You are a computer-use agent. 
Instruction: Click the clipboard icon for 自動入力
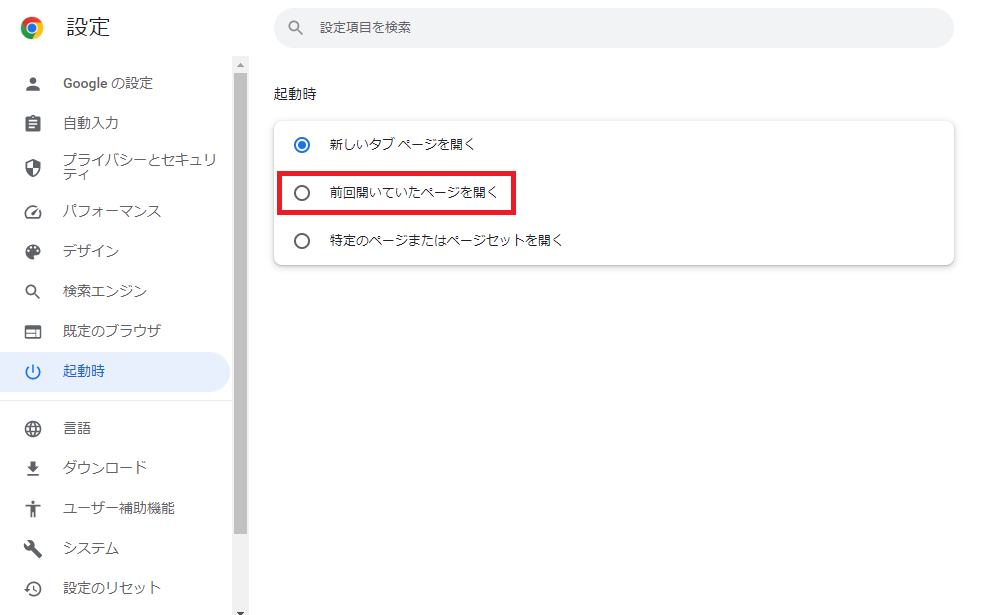(33, 124)
